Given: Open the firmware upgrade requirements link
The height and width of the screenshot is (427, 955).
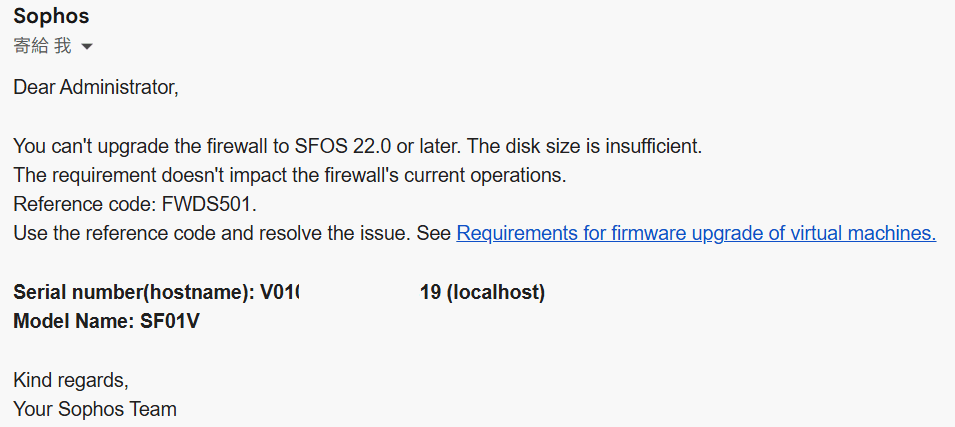Looking at the screenshot, I should [695, 234].
